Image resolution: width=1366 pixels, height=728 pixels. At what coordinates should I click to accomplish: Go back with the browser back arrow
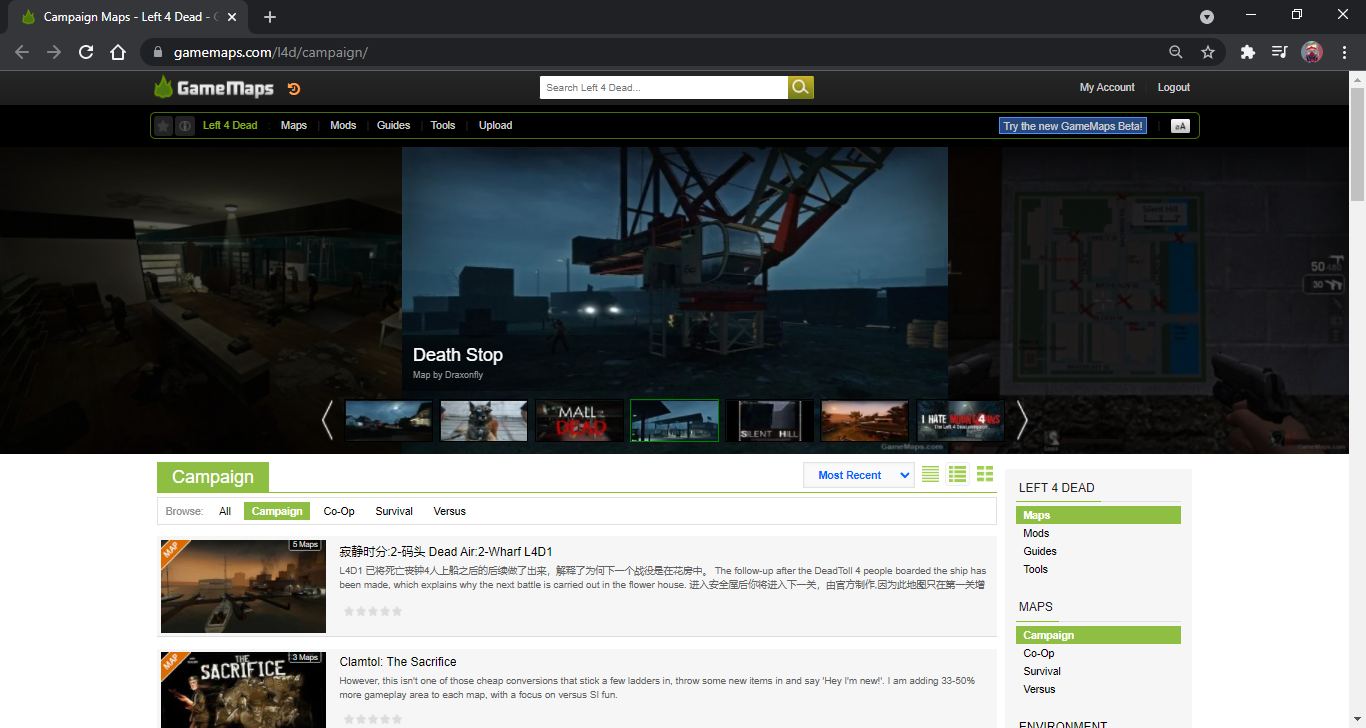point(22,52)
